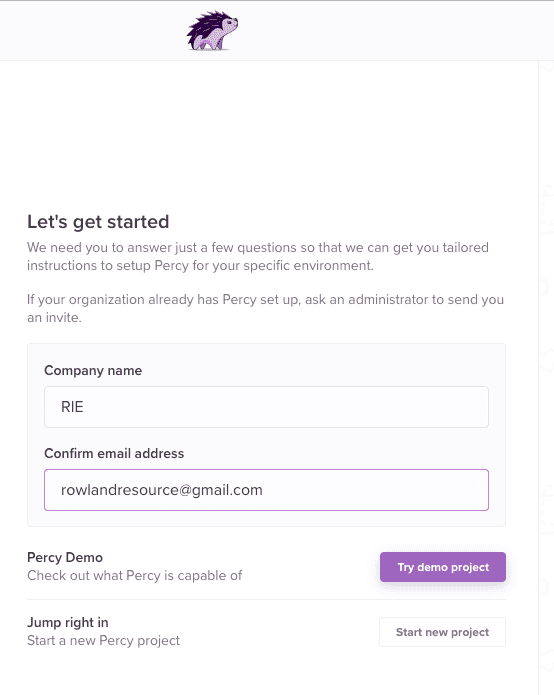The image size is (554, 695).
Task: Click the "Confirm email address" label
Action: click(x=114, y=453)
